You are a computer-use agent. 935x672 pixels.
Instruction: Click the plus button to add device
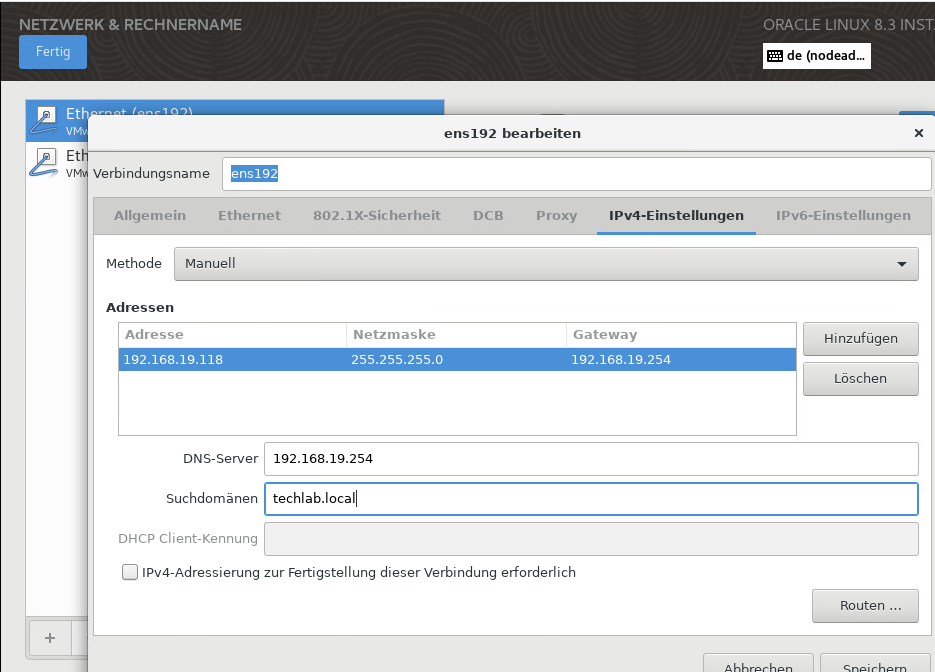pyautogui.click(x=50, y=637)
